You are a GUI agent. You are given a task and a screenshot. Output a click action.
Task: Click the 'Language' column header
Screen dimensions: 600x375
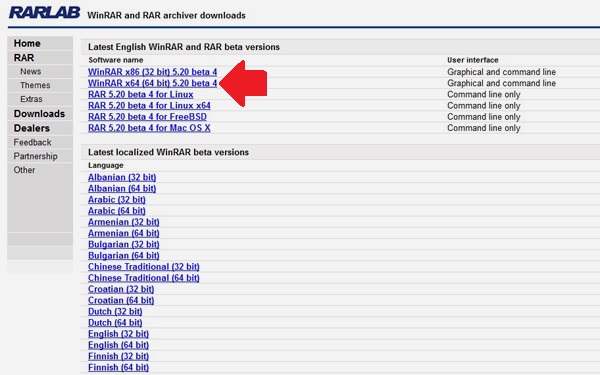106,165
